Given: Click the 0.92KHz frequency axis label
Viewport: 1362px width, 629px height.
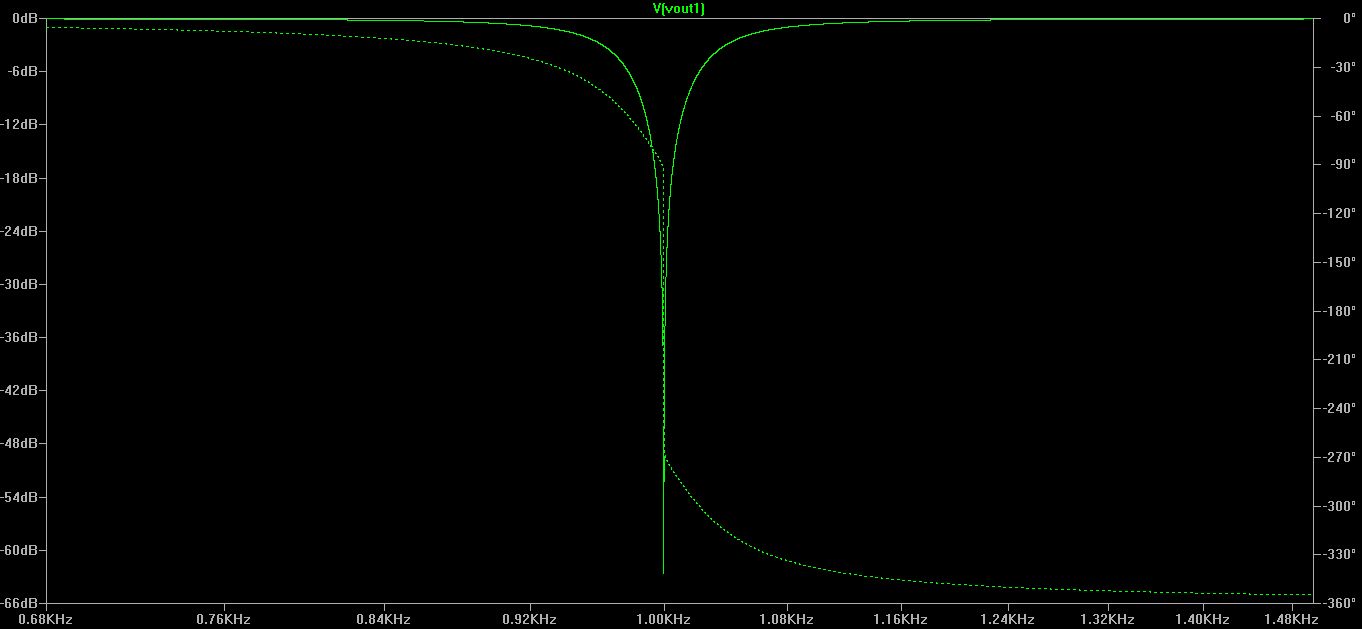Looking at the screenshot, I should tap(530, 620).
